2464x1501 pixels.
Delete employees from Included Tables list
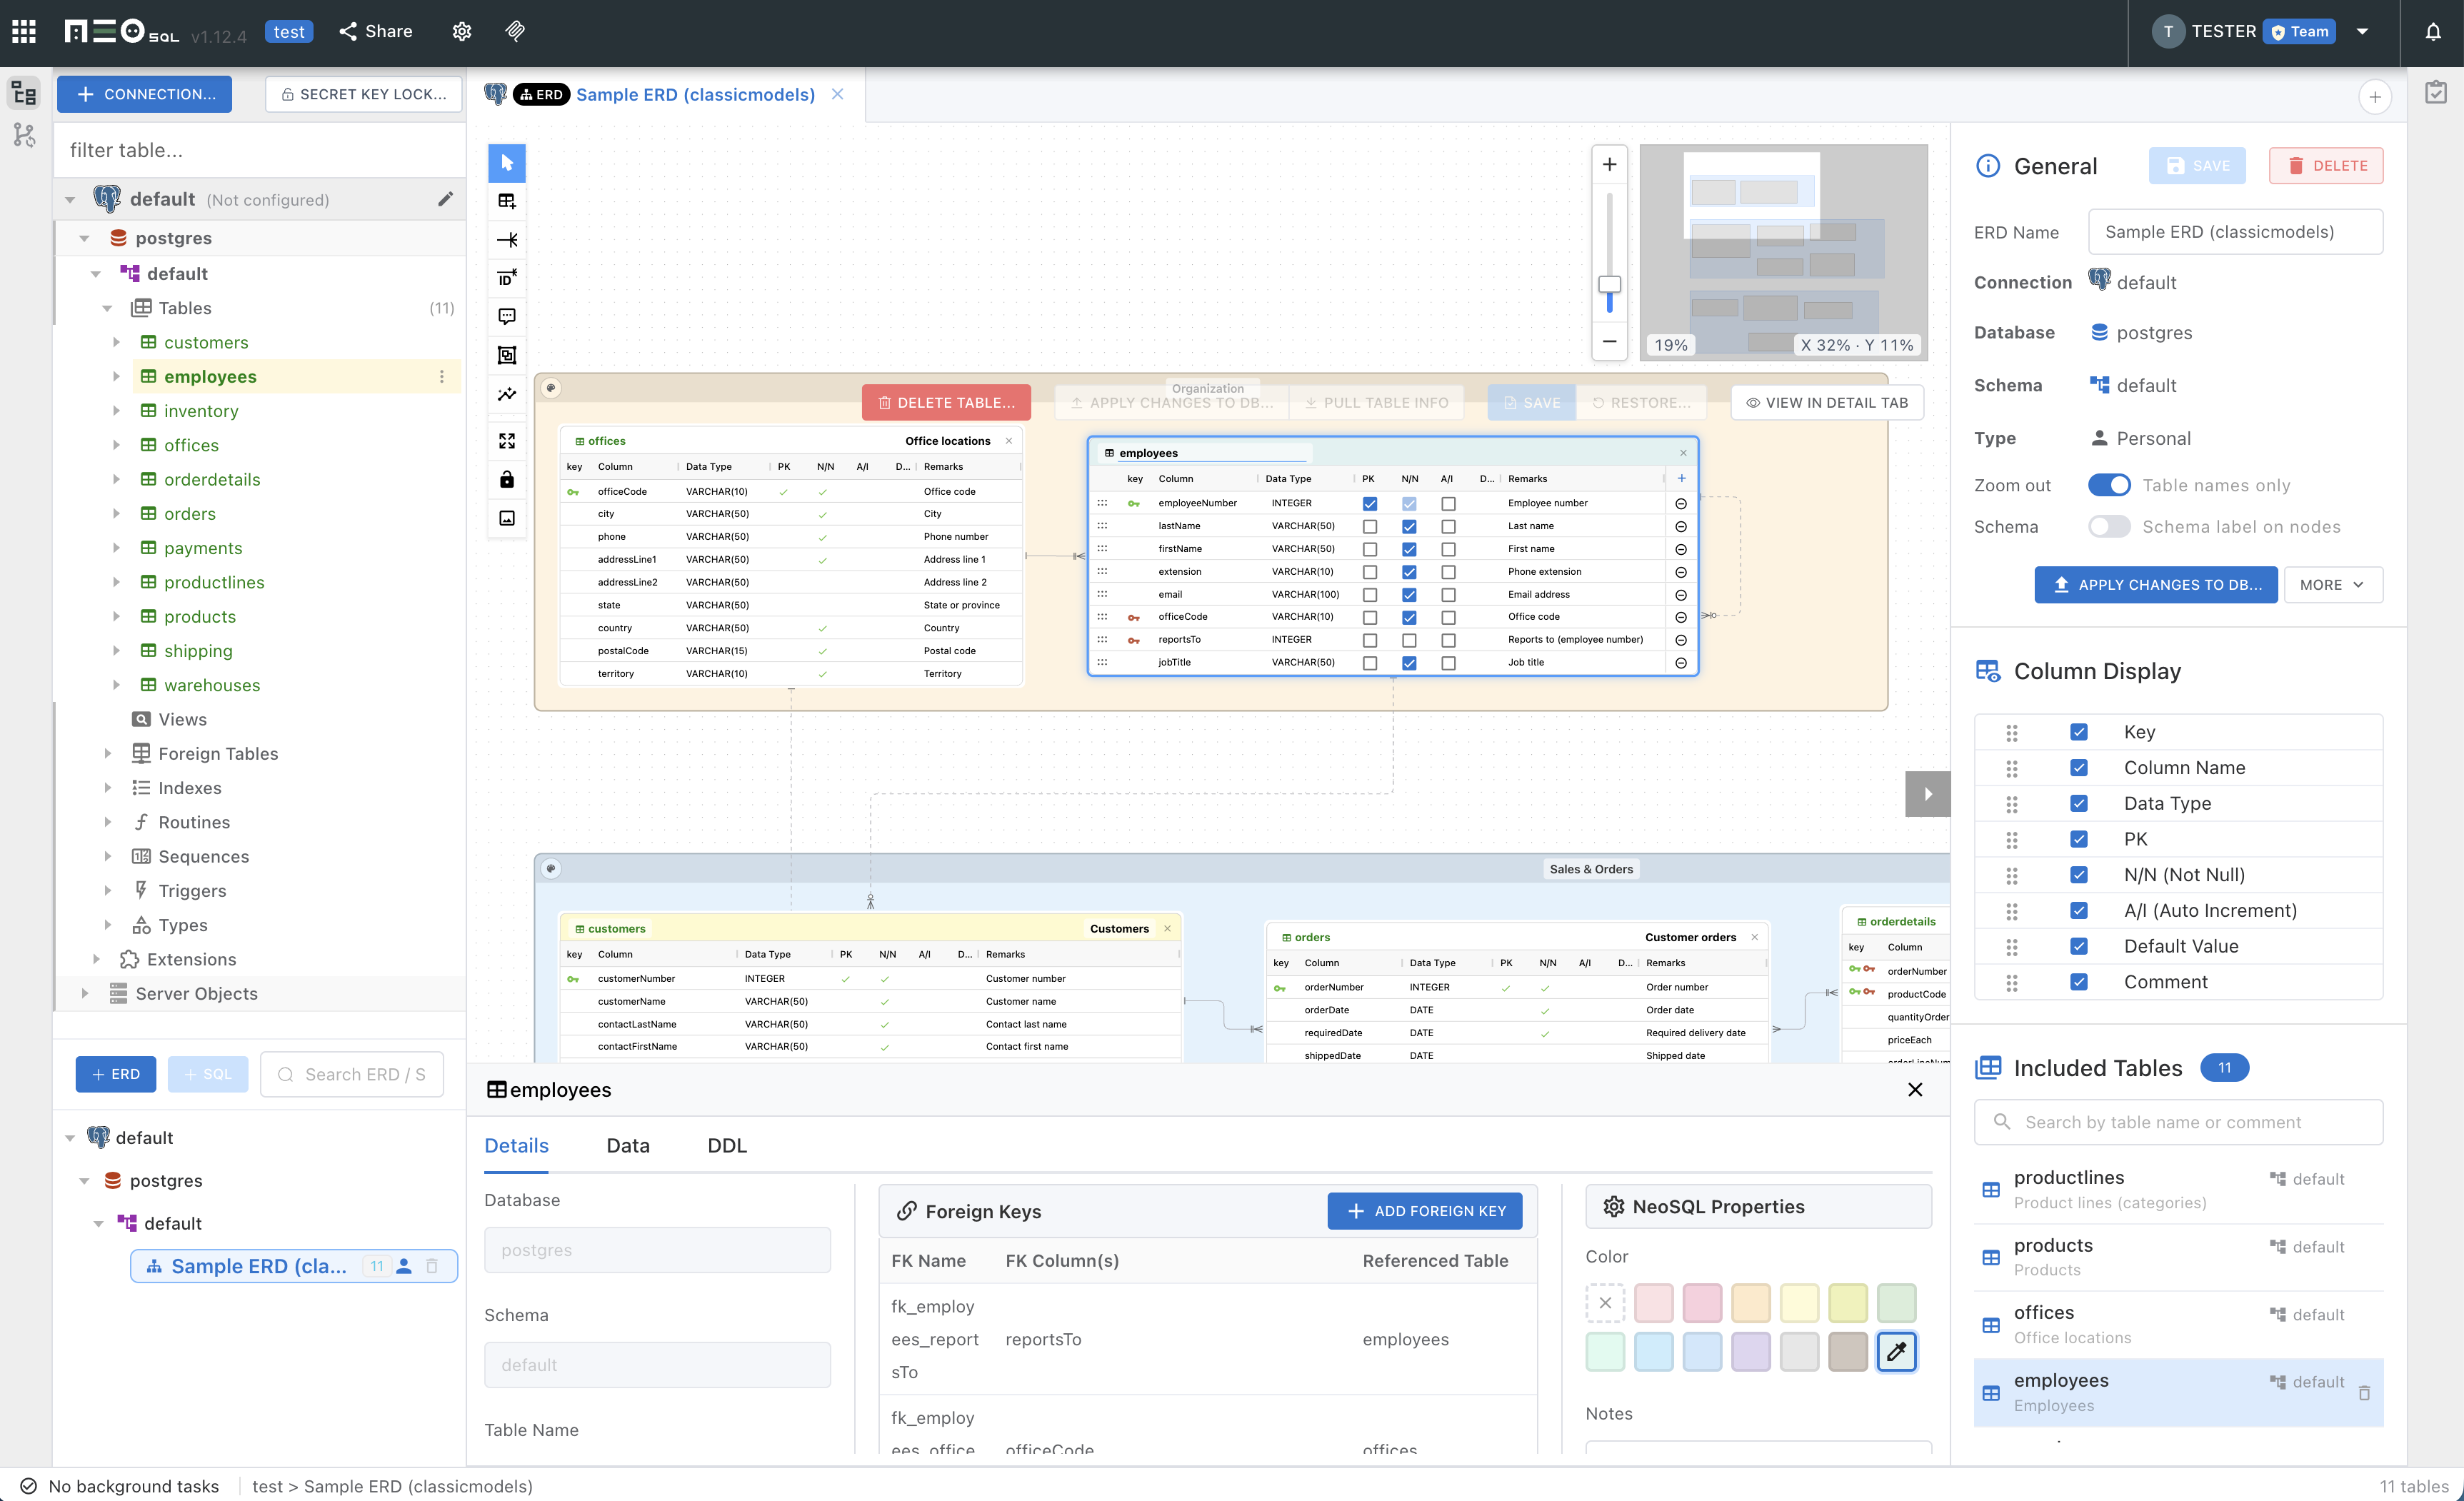point(2364,1392)
